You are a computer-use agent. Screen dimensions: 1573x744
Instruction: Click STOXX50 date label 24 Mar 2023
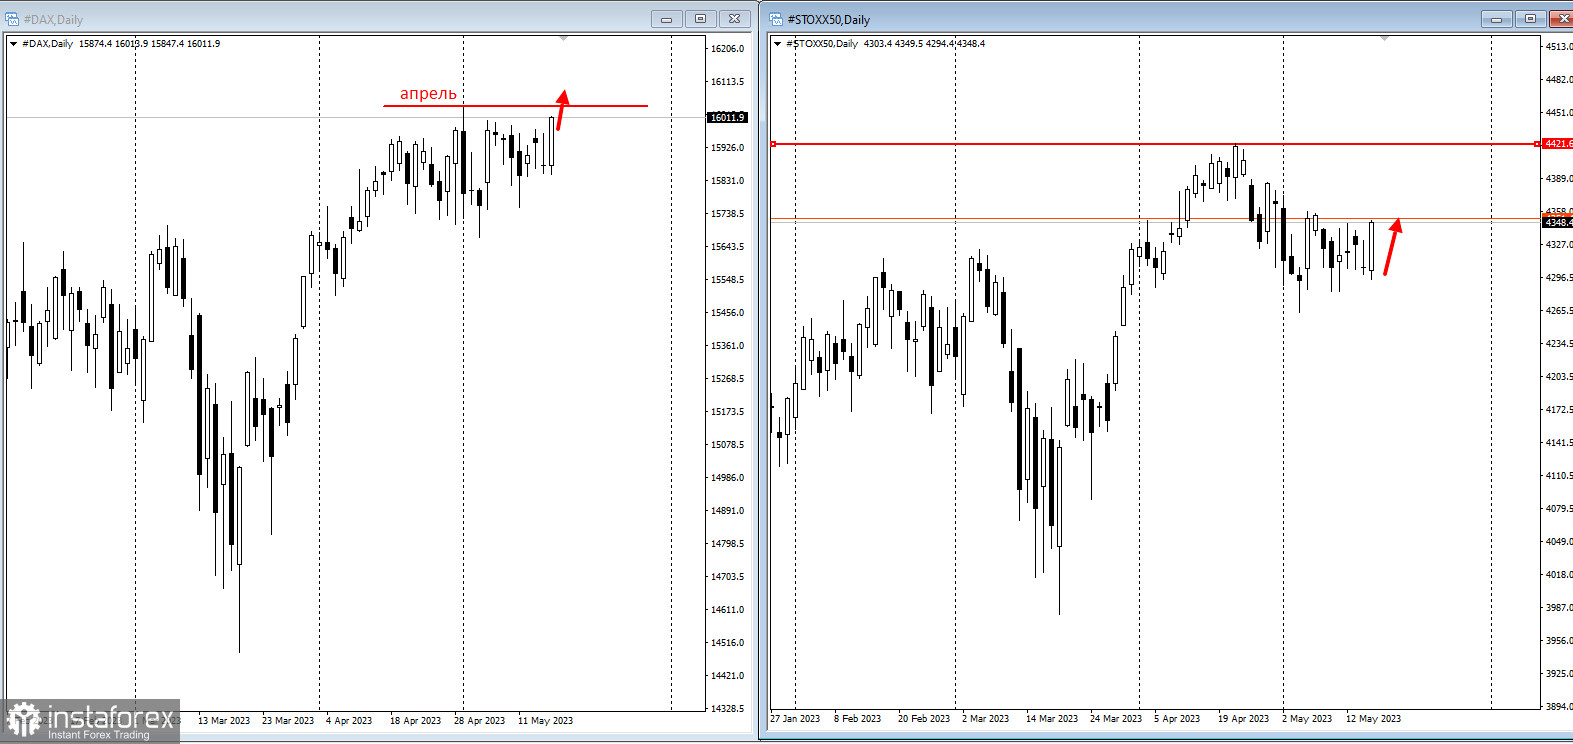pos(1116,719)
